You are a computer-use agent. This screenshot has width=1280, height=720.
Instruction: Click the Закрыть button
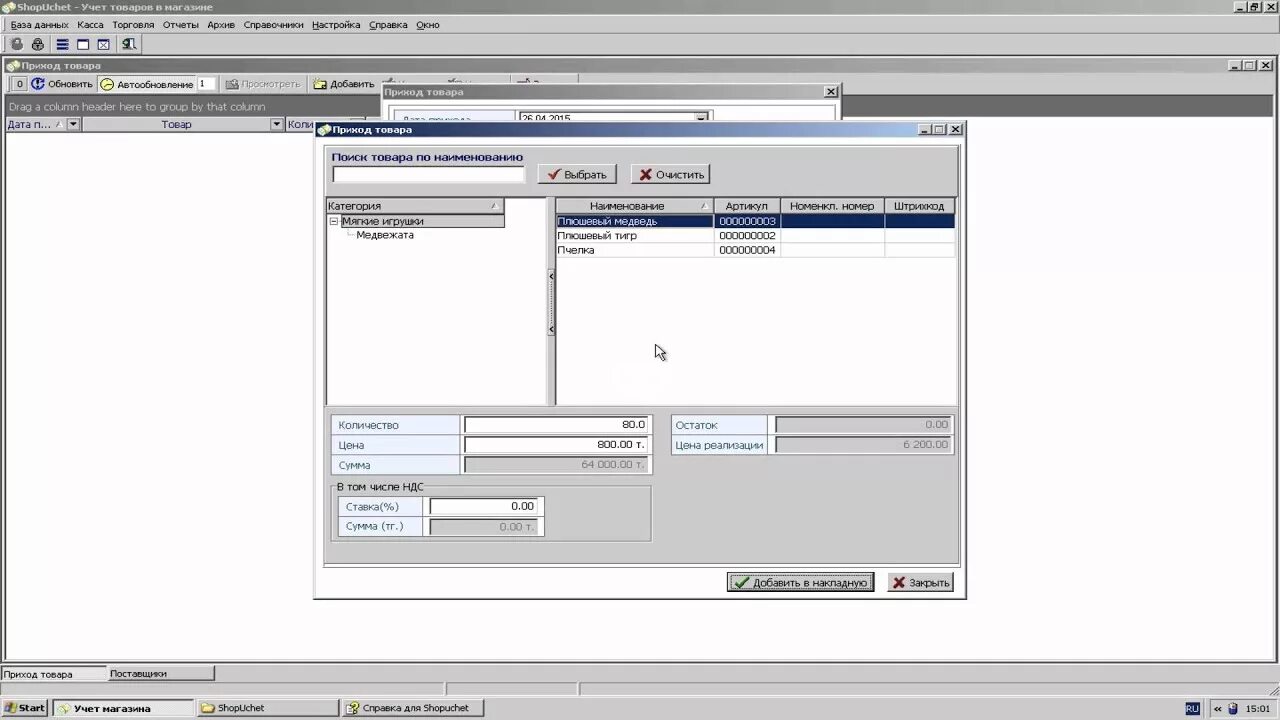921,582
